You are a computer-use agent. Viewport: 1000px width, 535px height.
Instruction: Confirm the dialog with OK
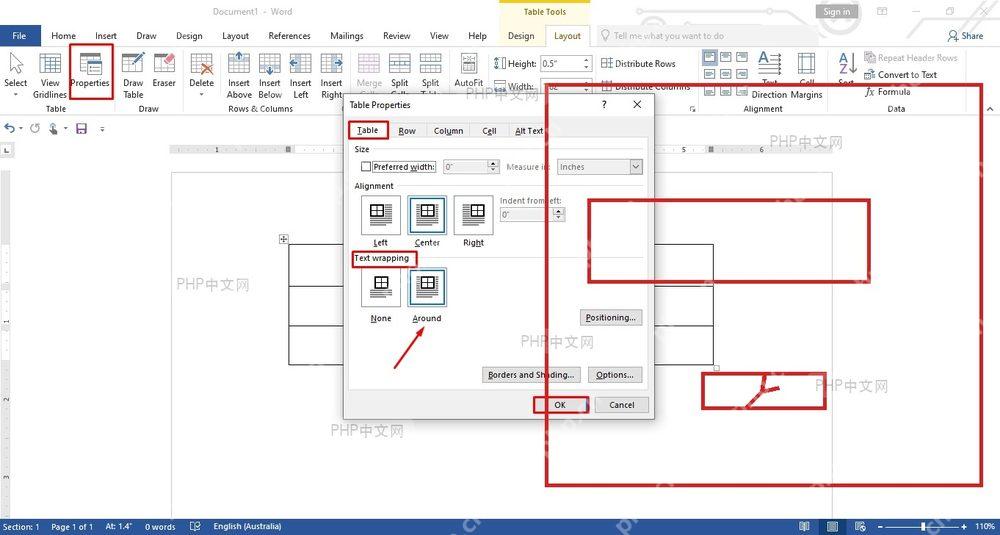[560, 405]
